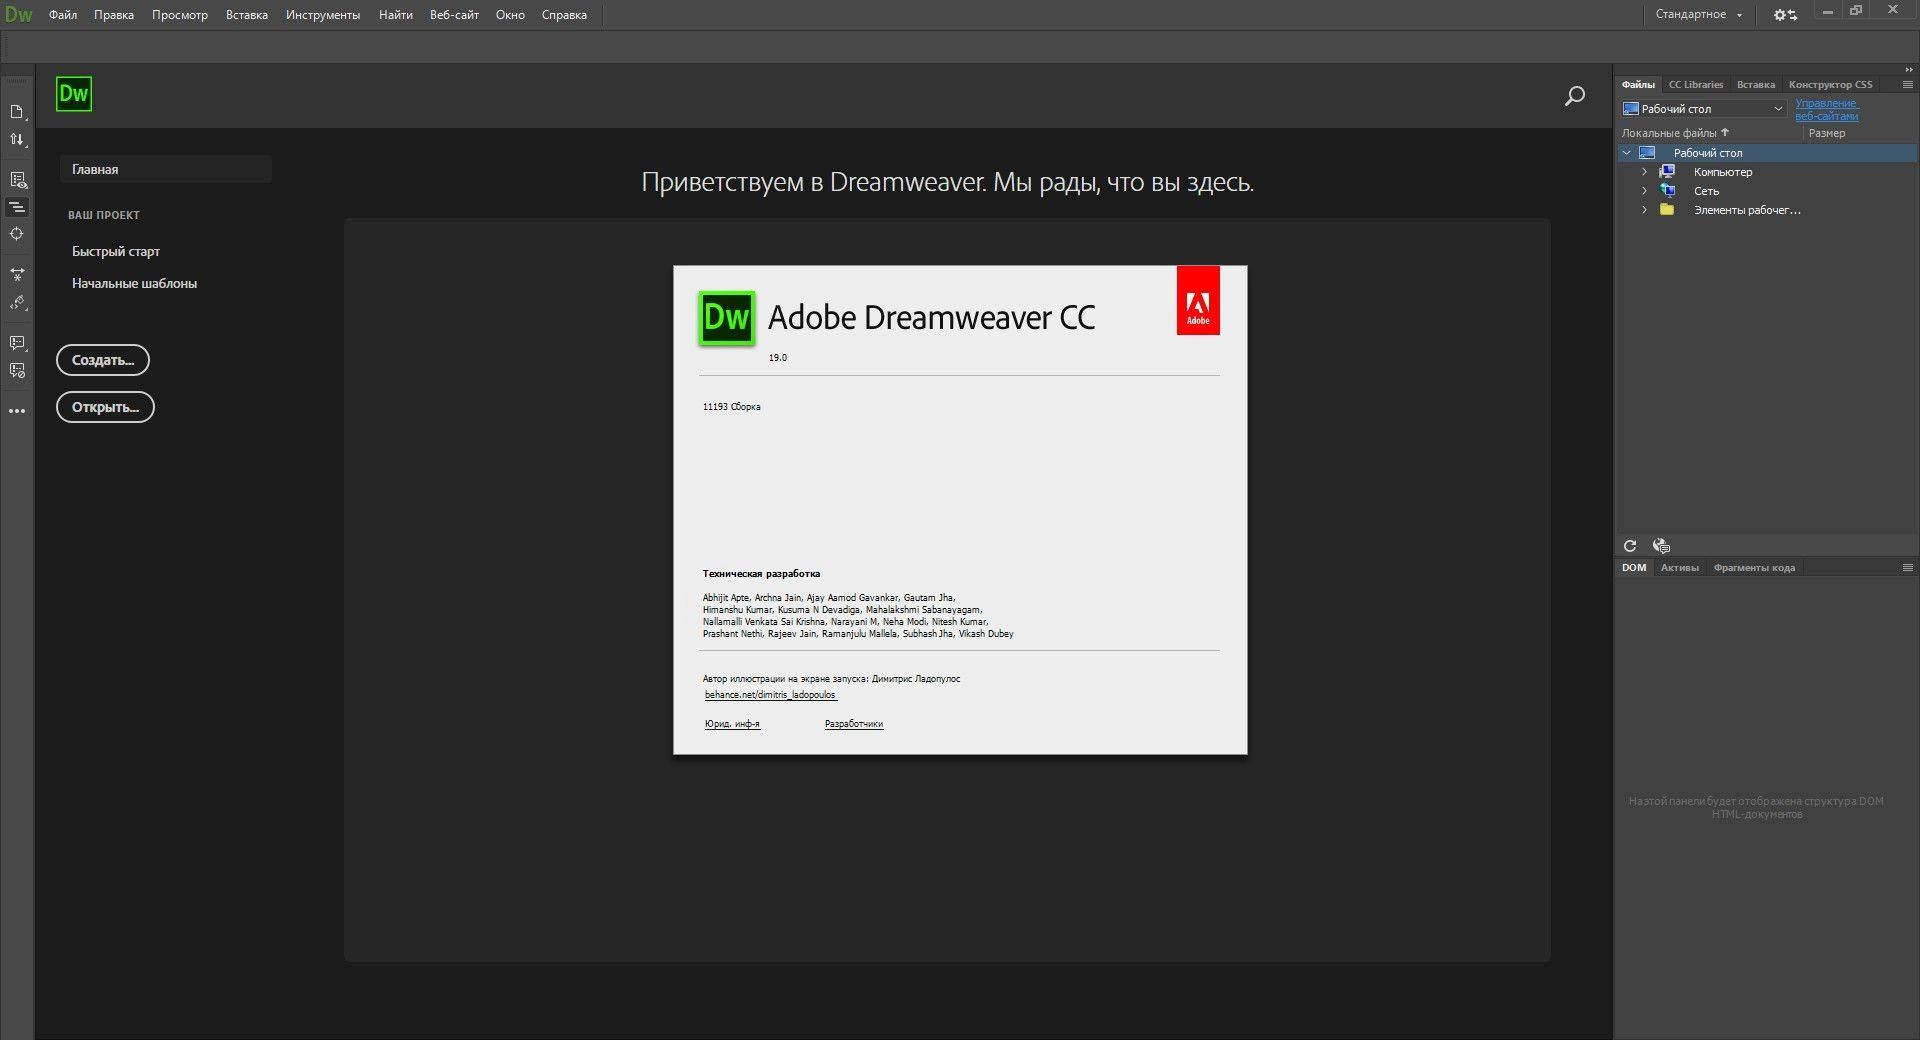
Task: Click the red Adobe logo in About dialog
Action: [1198, 300]
